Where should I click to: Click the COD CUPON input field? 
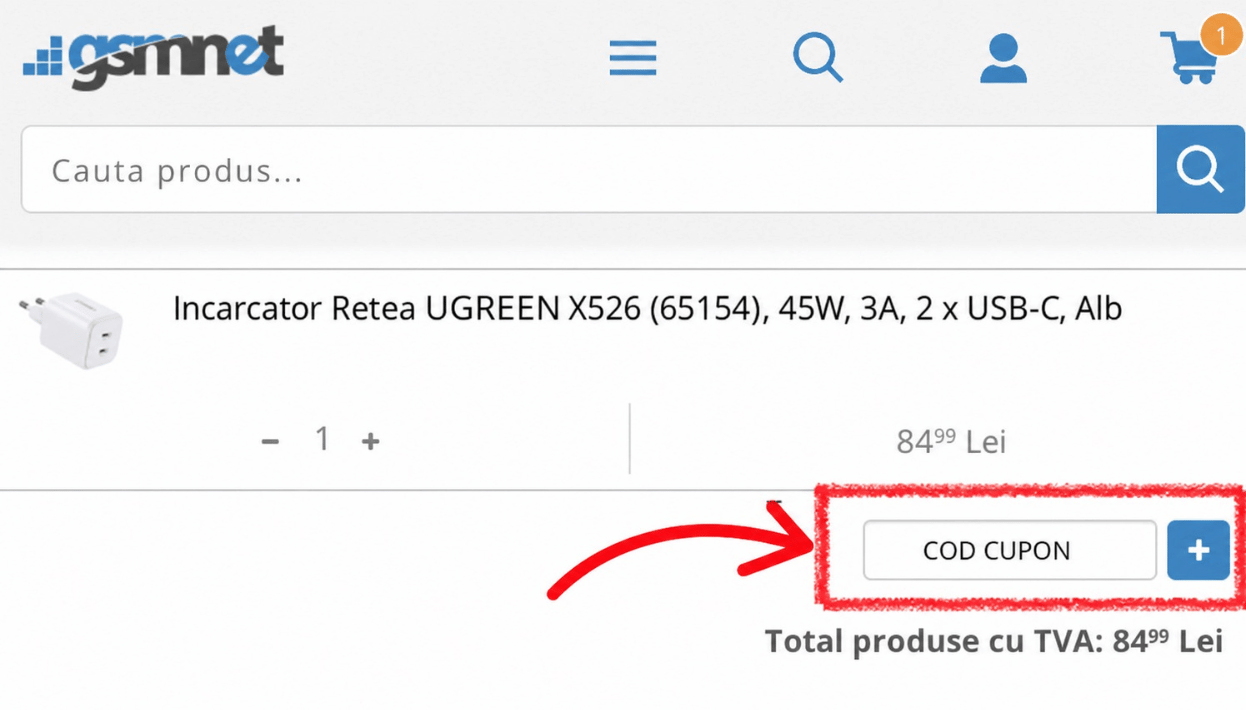(x=1010, y=550)
